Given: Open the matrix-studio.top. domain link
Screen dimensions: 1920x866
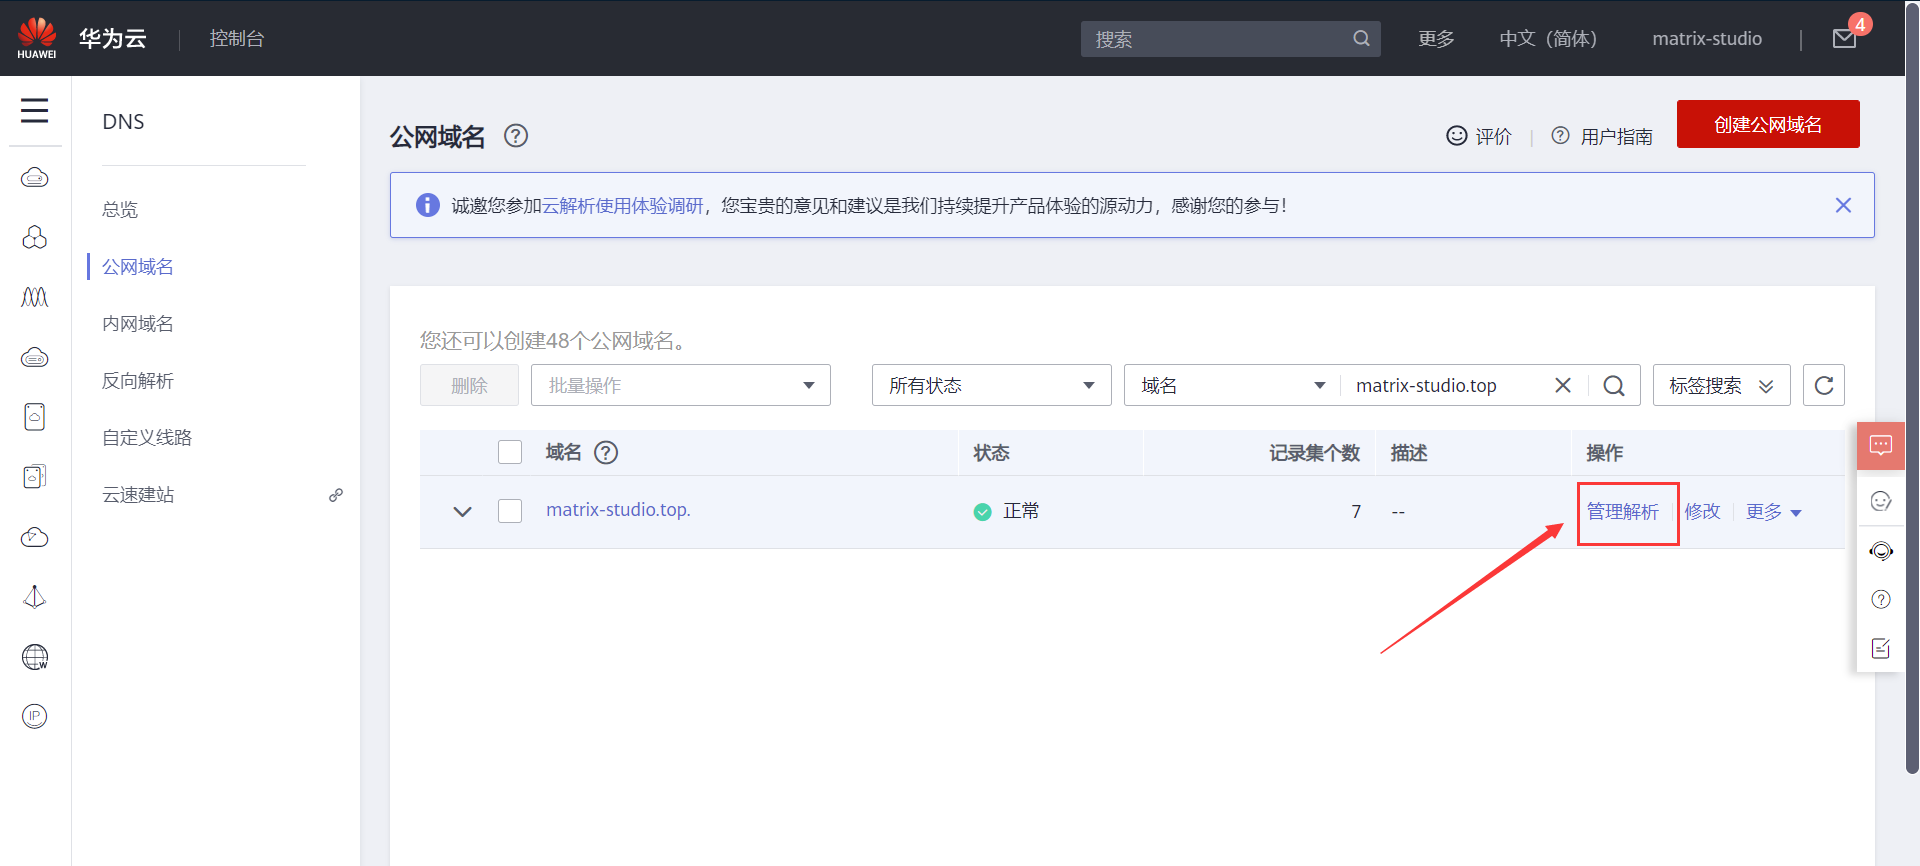Looking at the screenshot, I should [618, 510].
